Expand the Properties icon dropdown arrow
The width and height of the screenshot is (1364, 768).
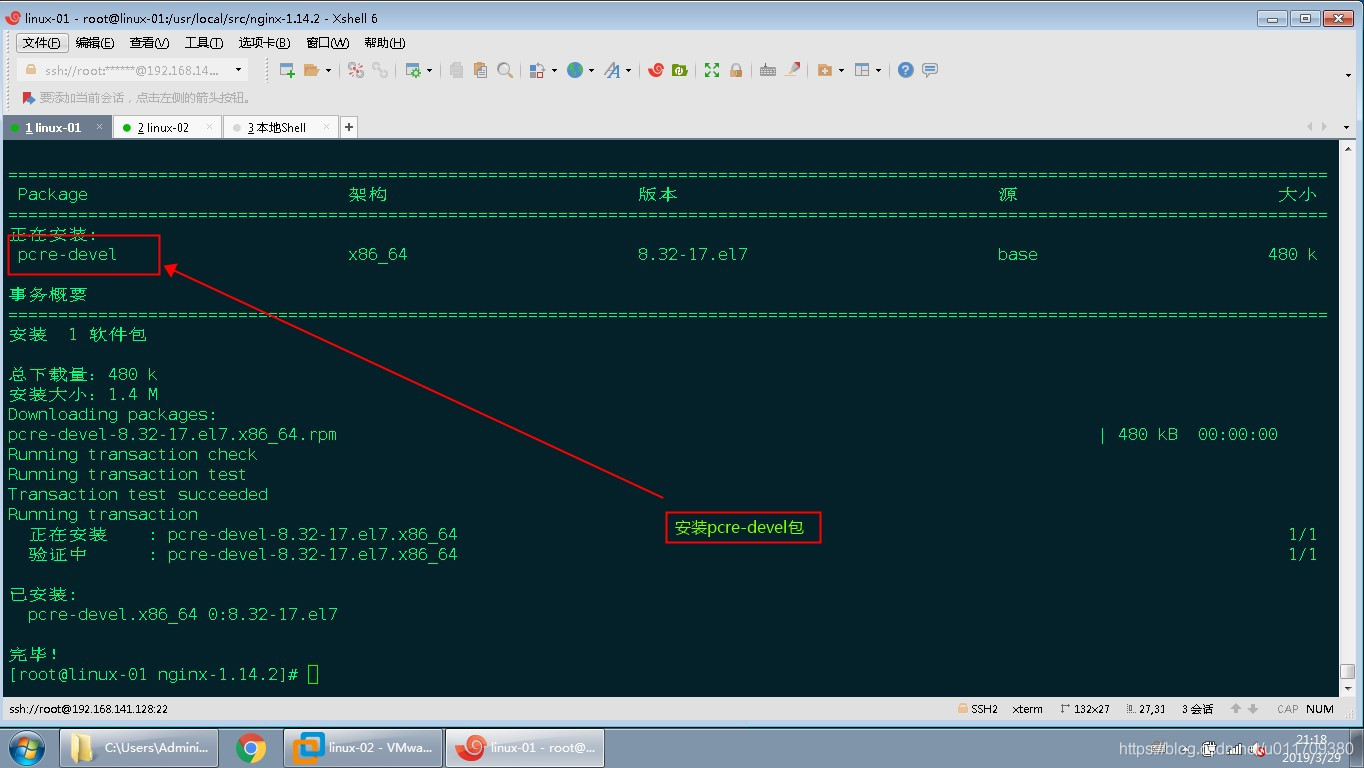429,70
